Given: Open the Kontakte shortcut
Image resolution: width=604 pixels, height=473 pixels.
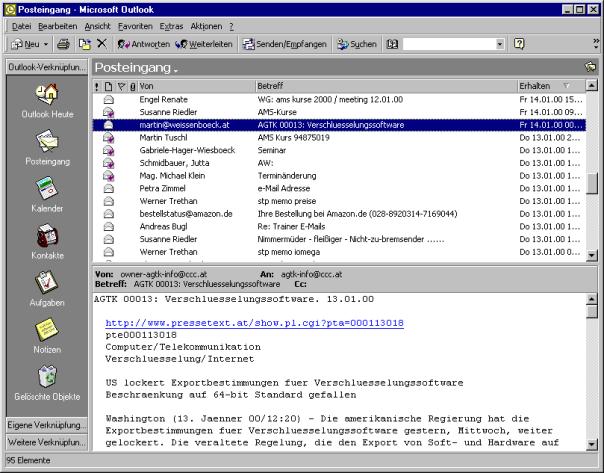Looking at the screenshot, I should click(47, 242).
